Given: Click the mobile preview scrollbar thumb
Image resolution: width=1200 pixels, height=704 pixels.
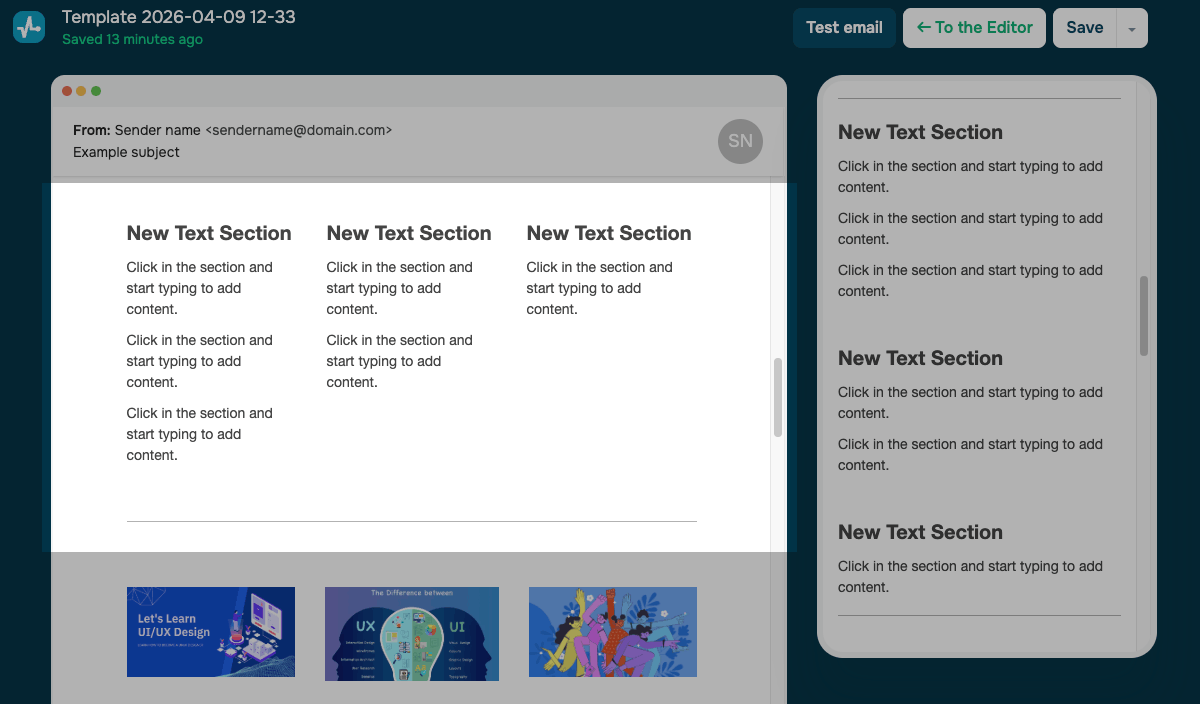Looking at the screenshot, I should coord(1144,315).
